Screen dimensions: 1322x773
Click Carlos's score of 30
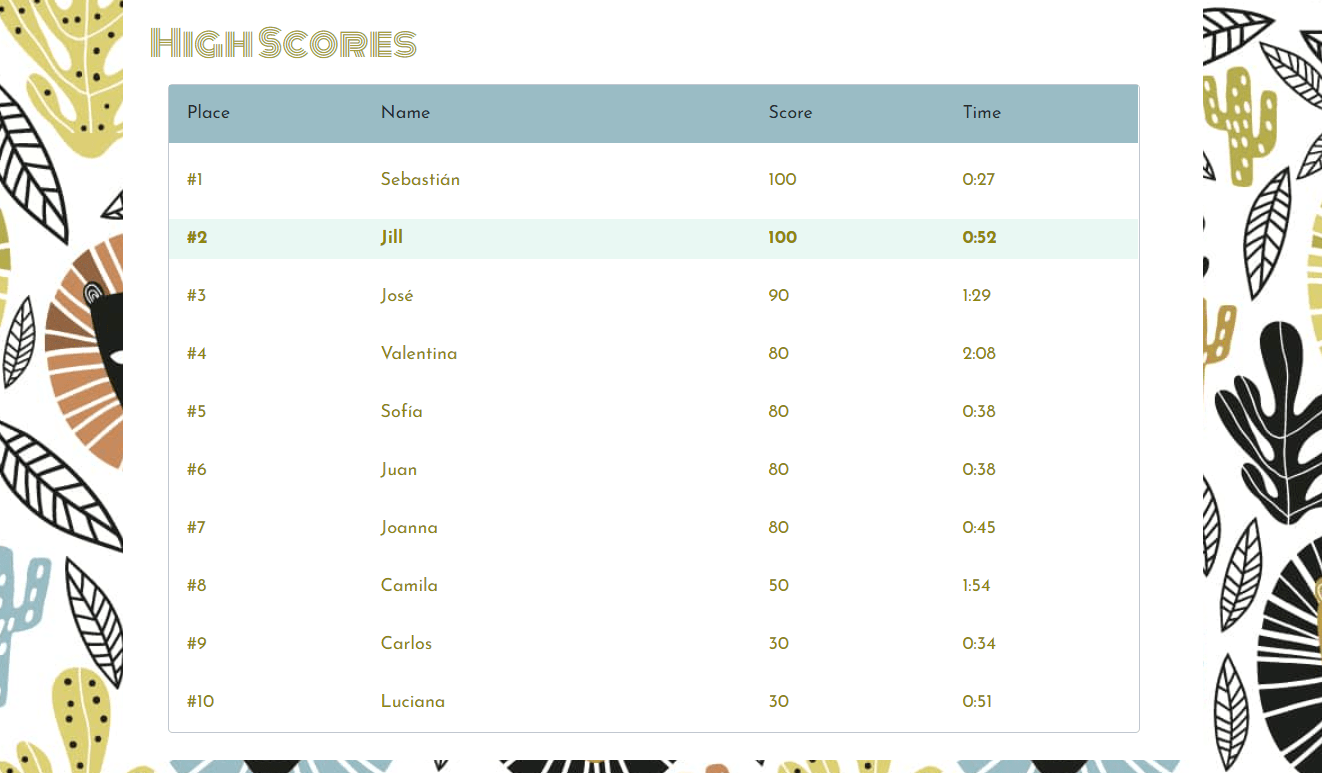pos(778,644)
